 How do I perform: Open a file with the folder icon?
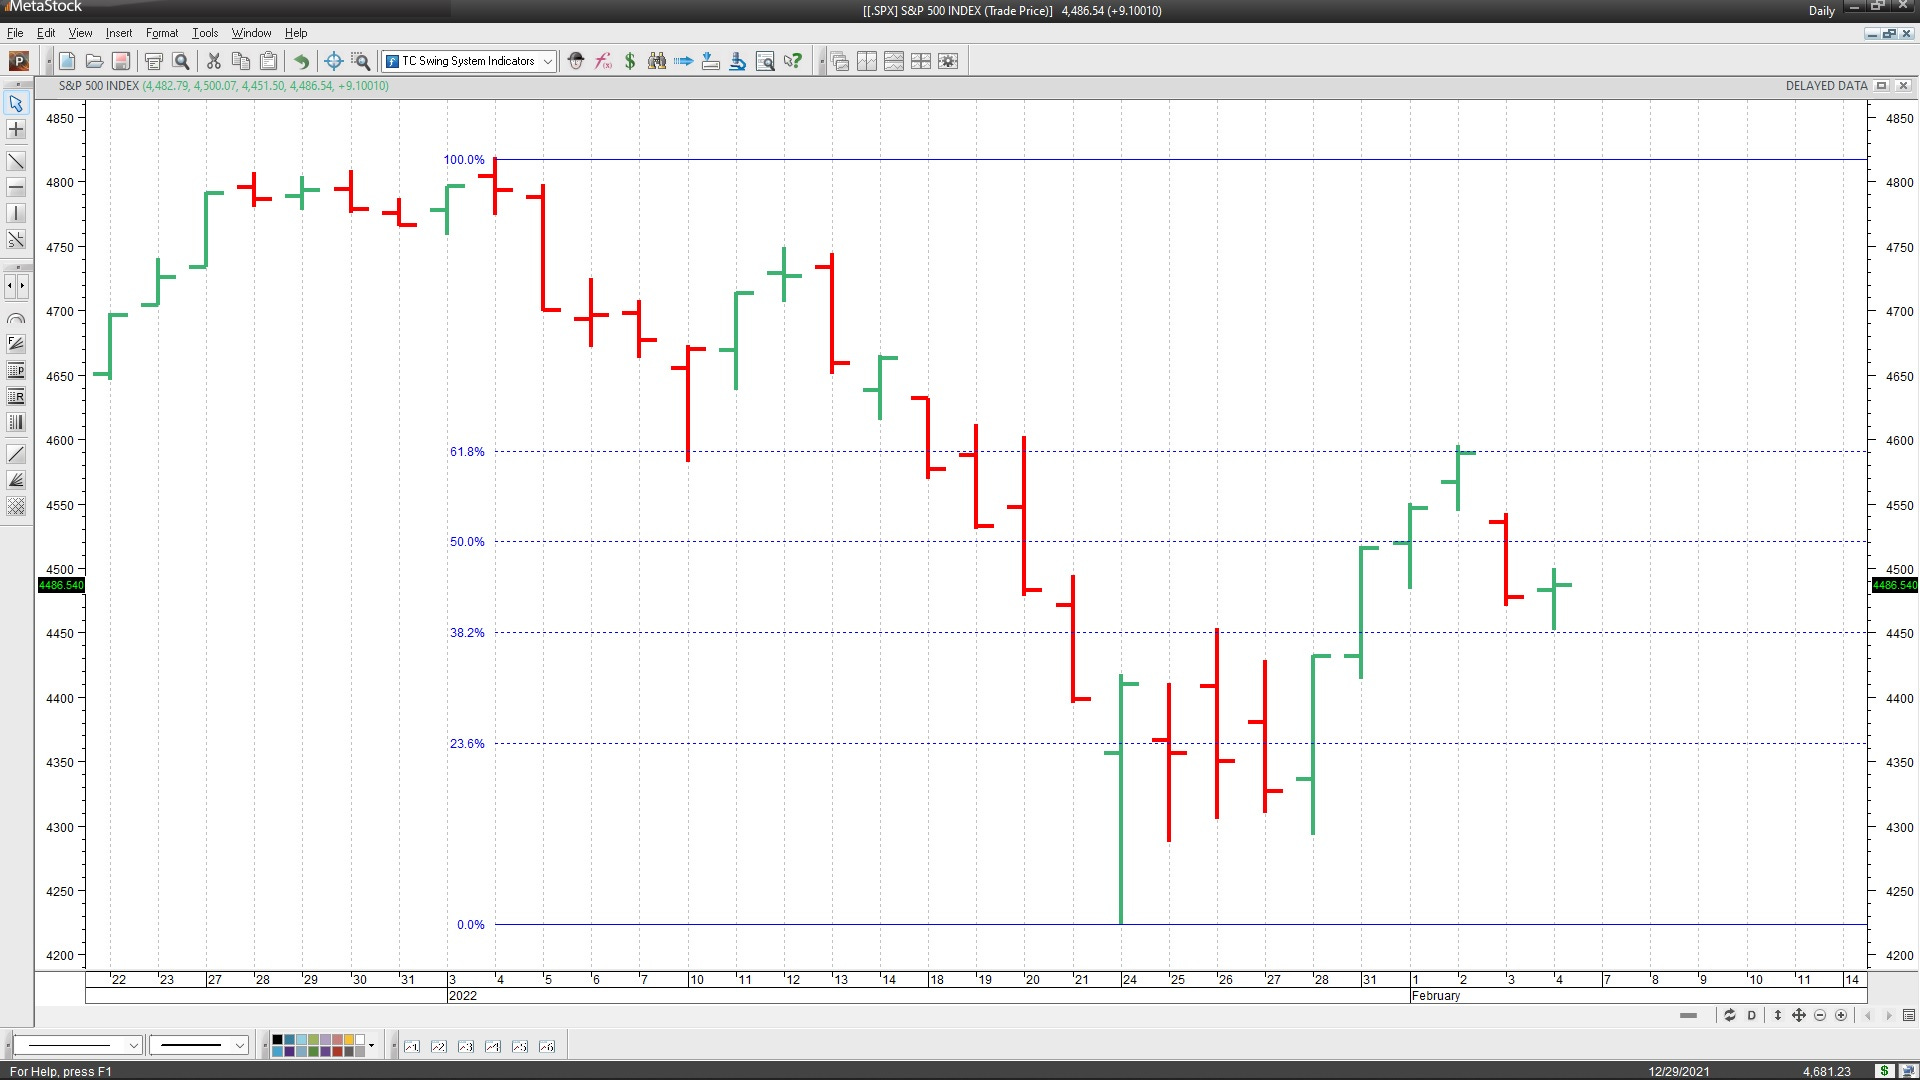tap(94, 61)
